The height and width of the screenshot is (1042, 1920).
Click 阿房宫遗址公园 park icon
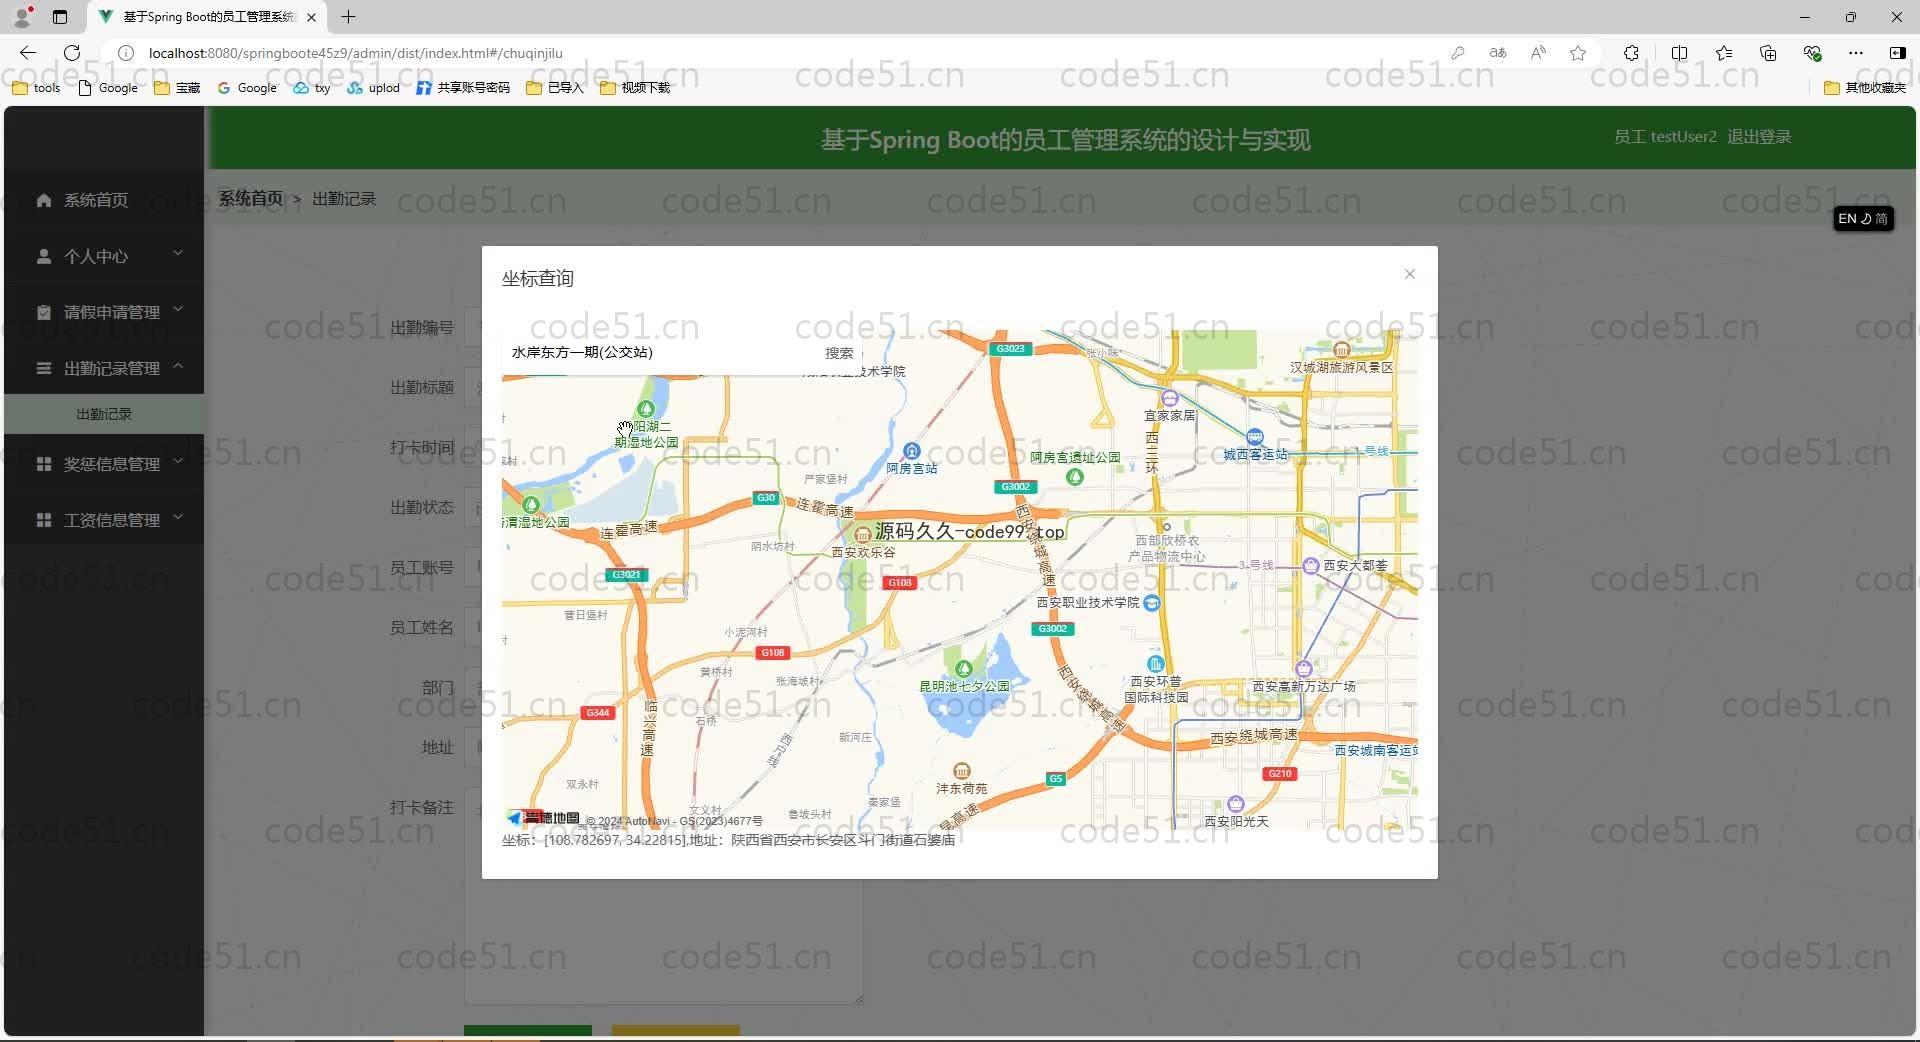coord(1075,477)
